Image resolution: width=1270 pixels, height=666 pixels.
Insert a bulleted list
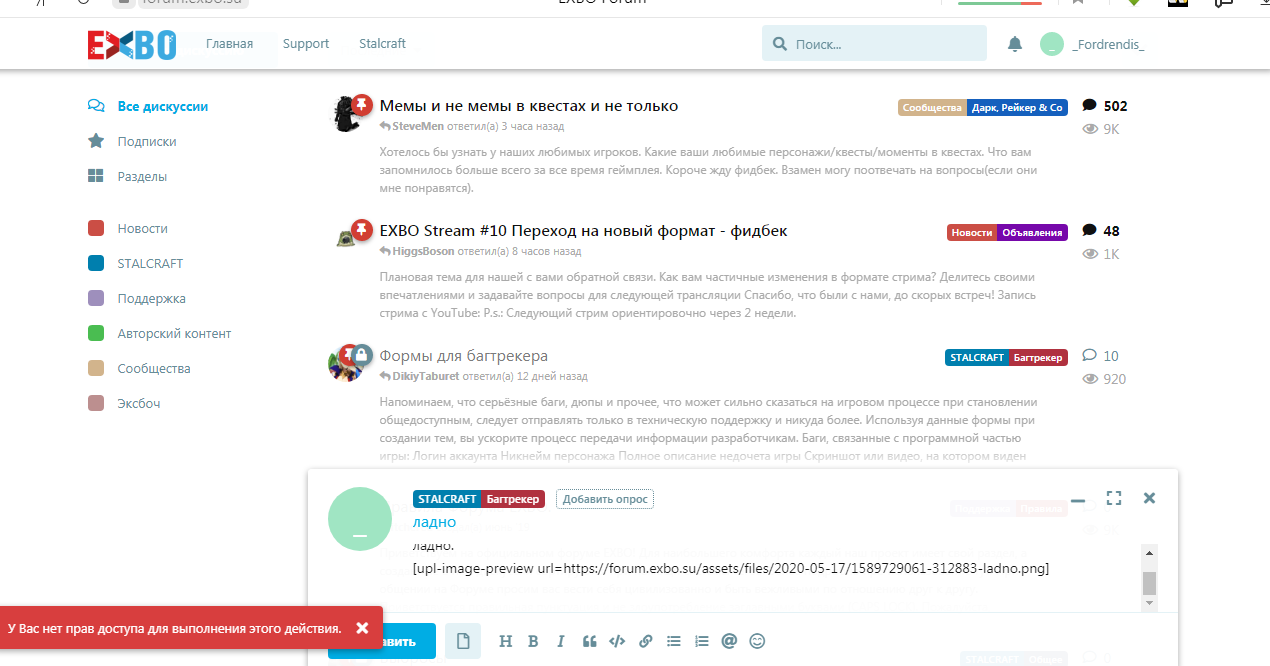673,641
